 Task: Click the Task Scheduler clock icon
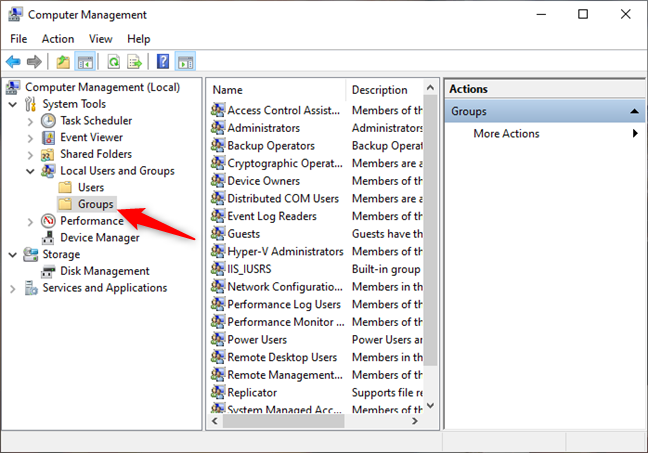pos(48,121)
